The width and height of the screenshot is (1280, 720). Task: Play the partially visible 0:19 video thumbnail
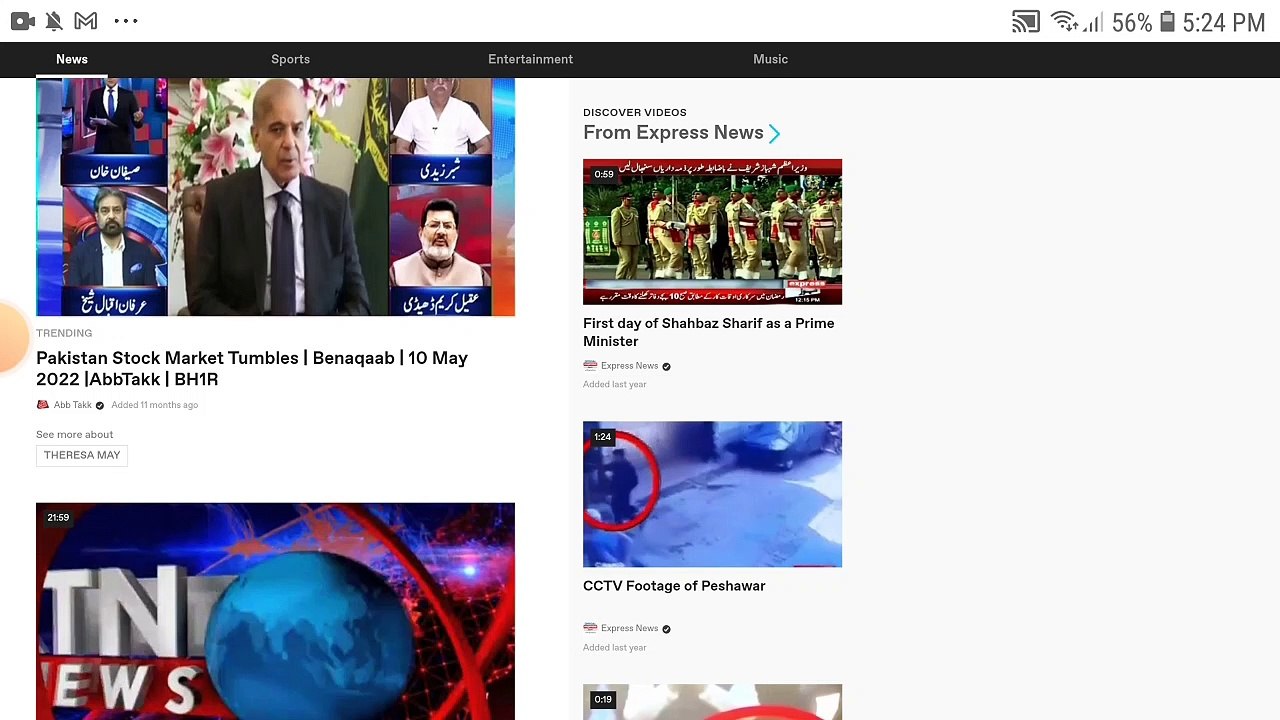(x=712, y=702)
